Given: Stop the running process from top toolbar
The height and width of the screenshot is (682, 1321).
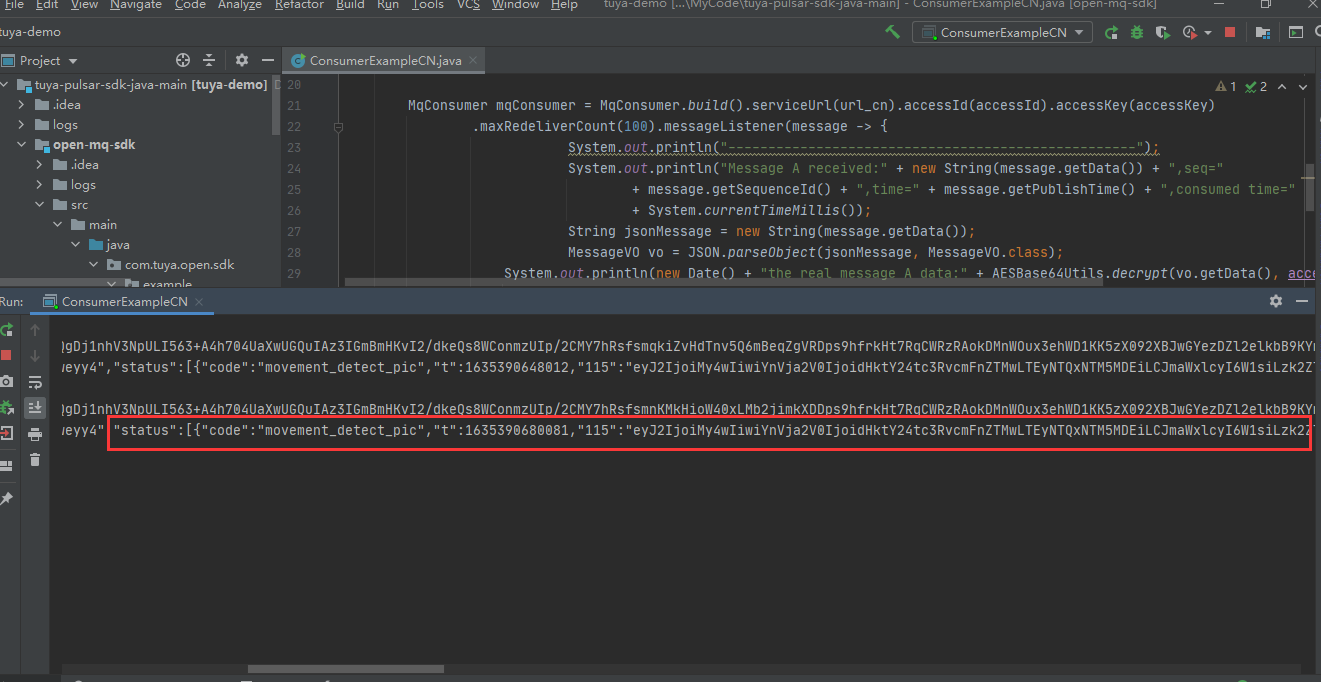Looking at the screenshot, I should (x=1230, y=32).
